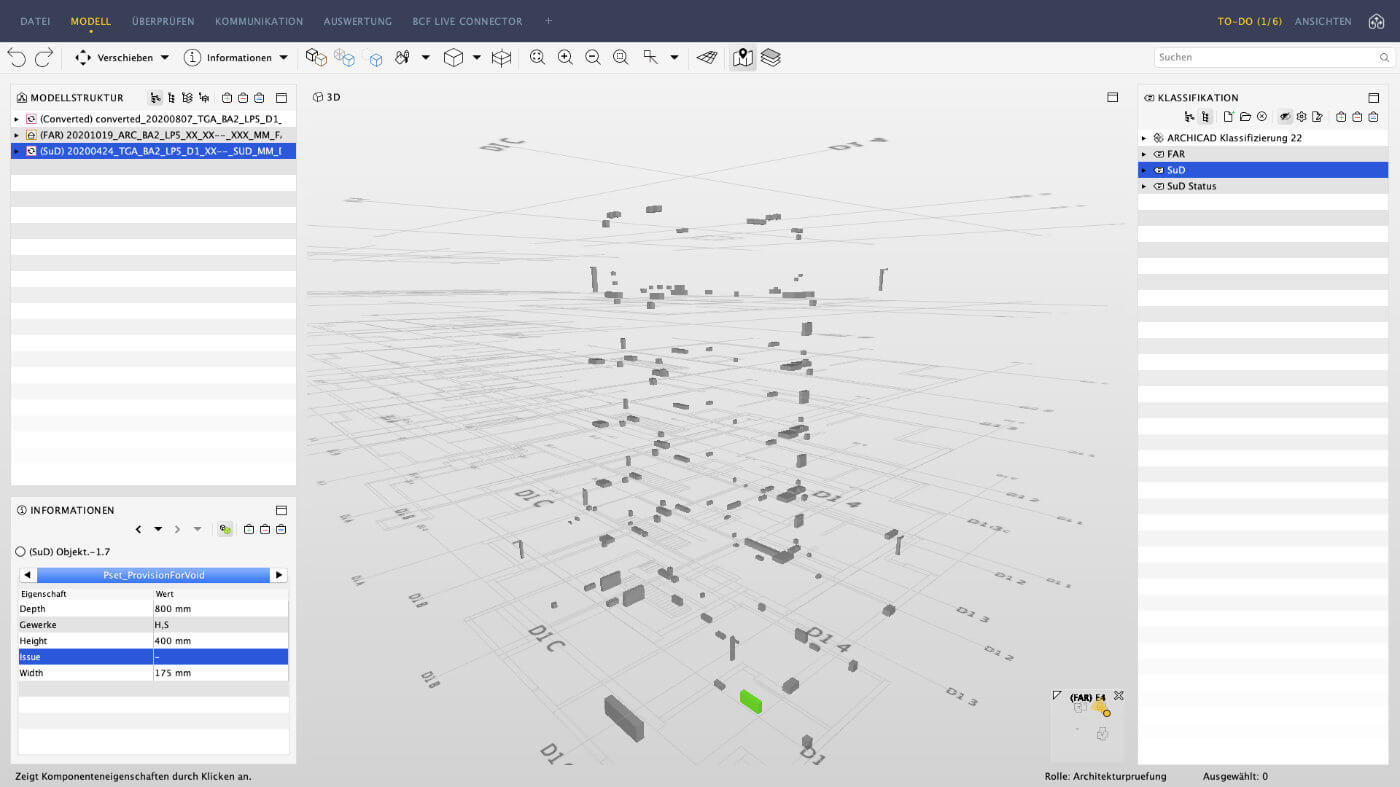Toggle visibility with the eye icon in Klassifikation
The width and height of the screenshot is (1400, 787).
(1285, 116)
